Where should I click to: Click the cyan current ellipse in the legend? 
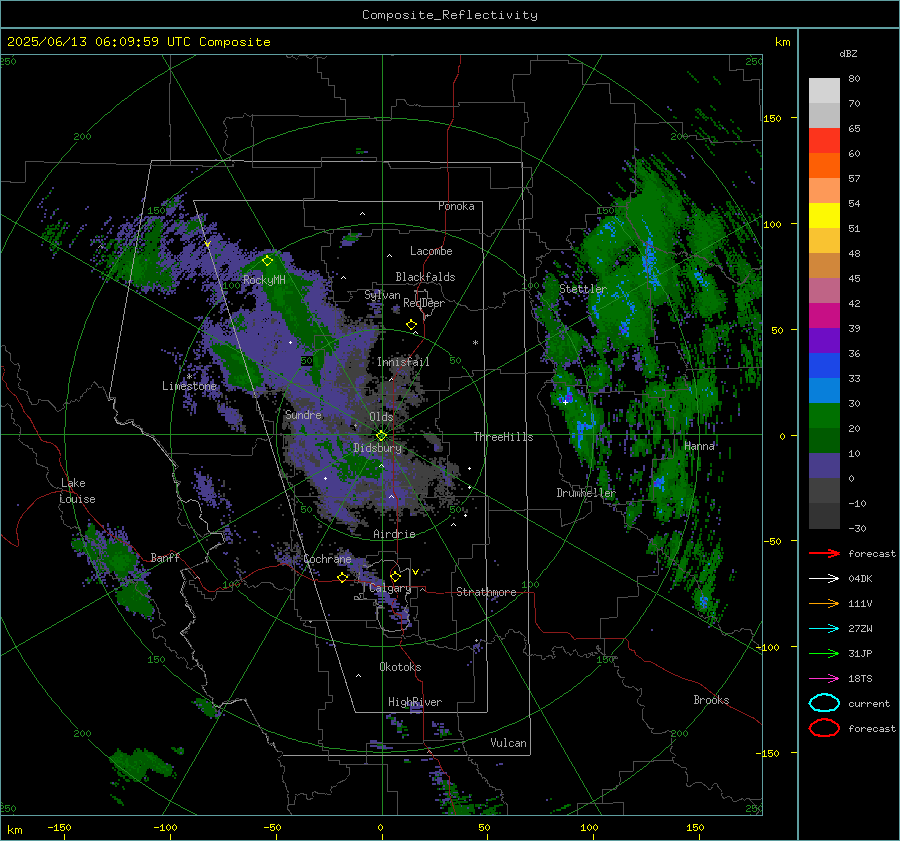click(824, 703)
